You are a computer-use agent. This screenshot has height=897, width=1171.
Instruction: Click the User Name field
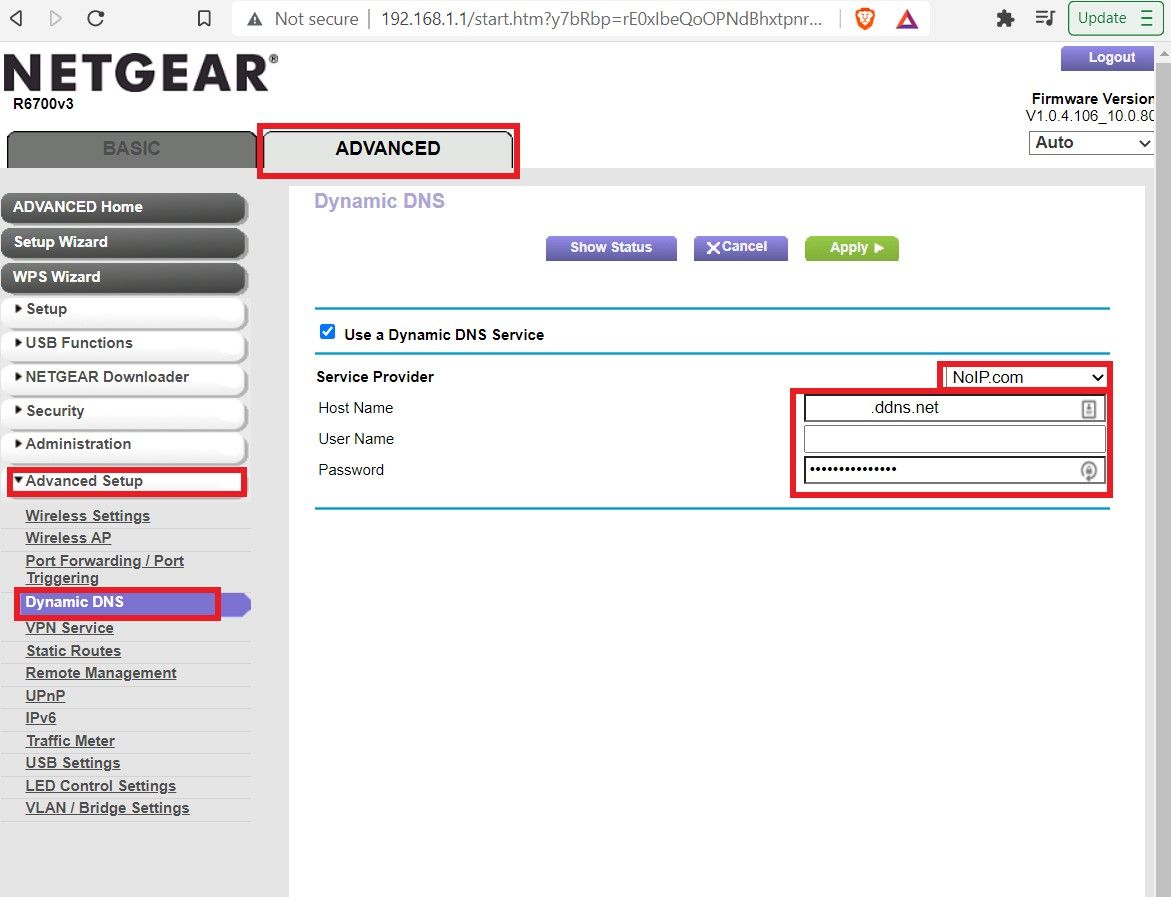[954, 439]
